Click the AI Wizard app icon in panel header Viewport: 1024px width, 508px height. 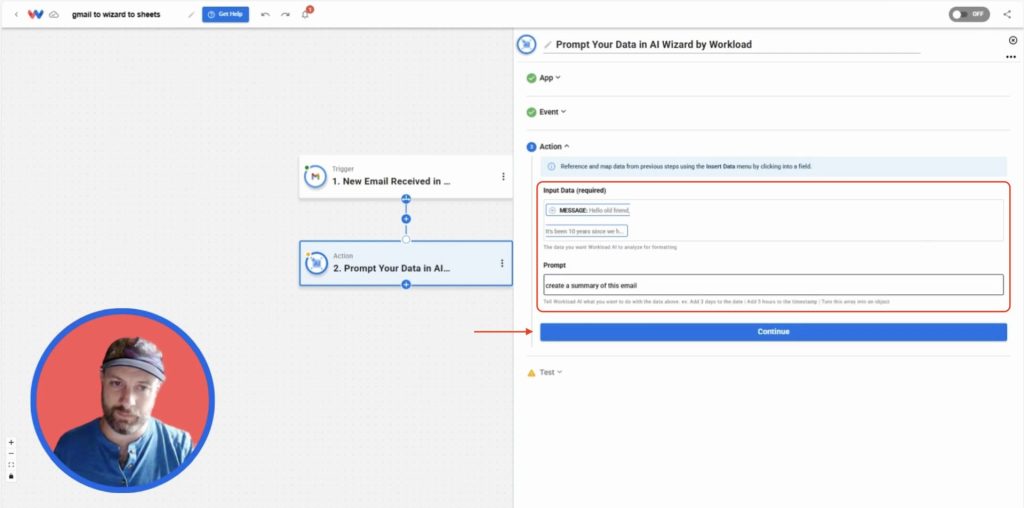pyautogui.click(x=526, y=44)
